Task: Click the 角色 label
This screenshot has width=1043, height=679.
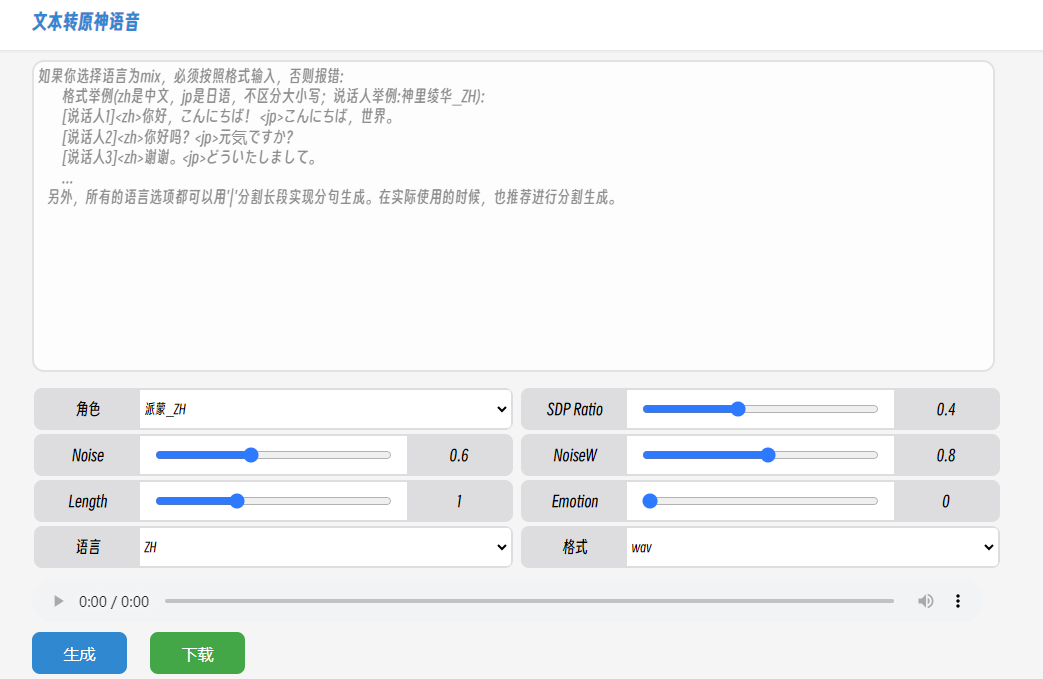Action: pos(88,409)
